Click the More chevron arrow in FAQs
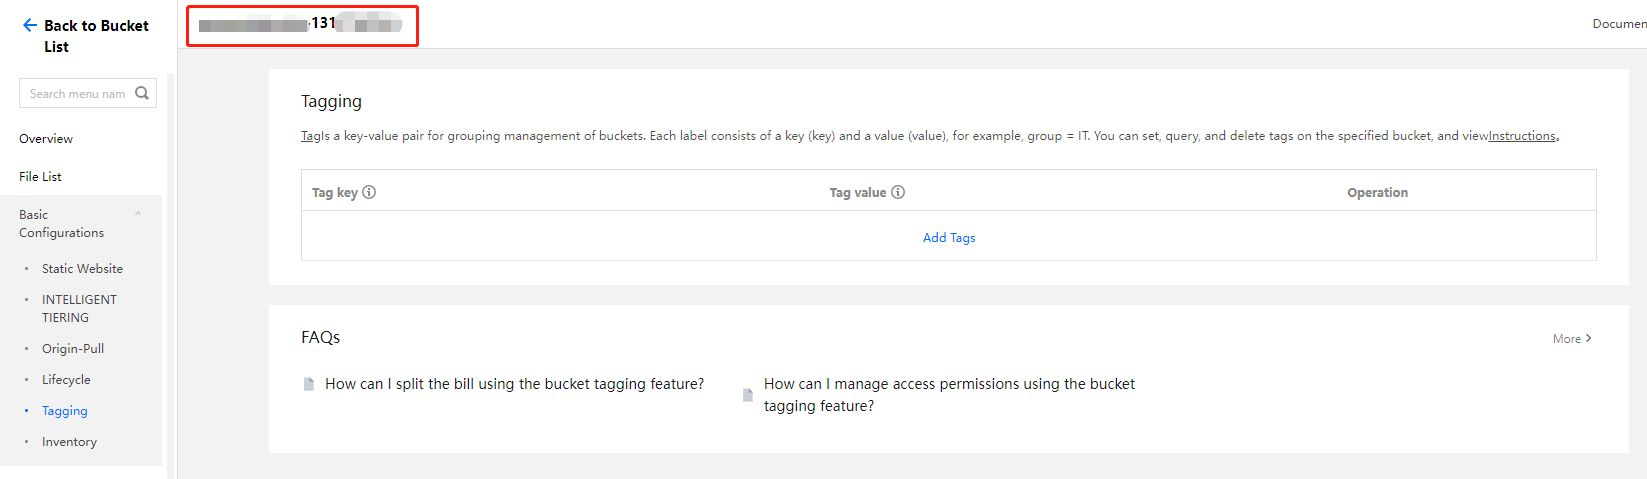1647x479 pixels. [x=1588, y=338]
